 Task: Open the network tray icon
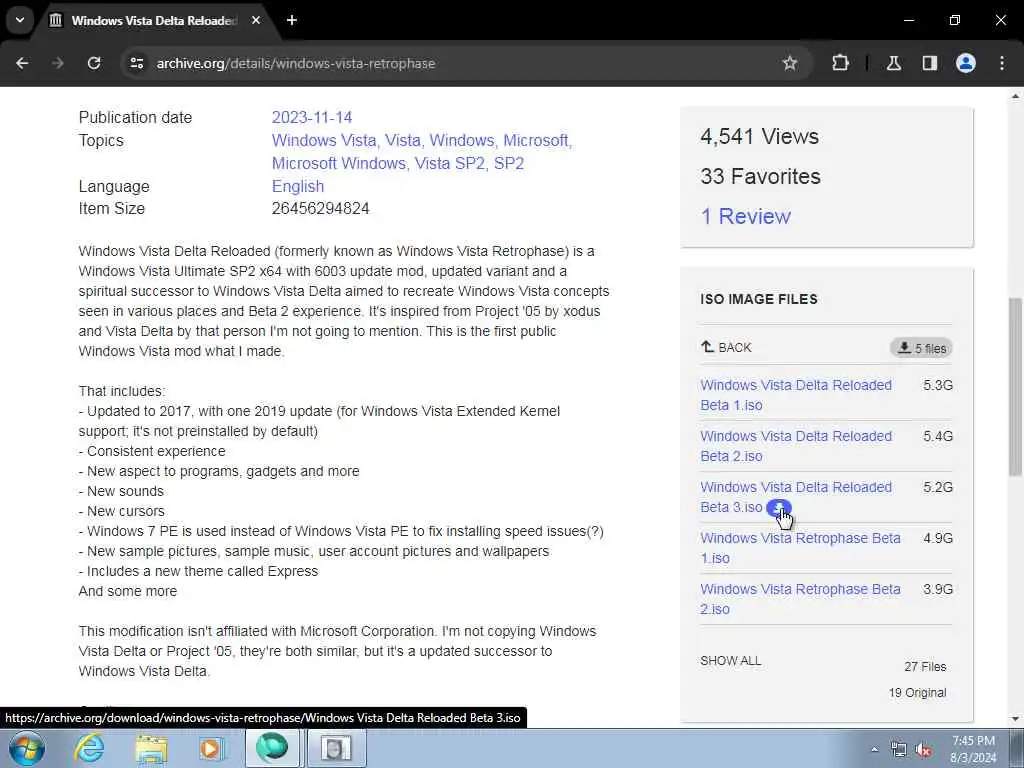pyautogui.click(x=899, y=750)
